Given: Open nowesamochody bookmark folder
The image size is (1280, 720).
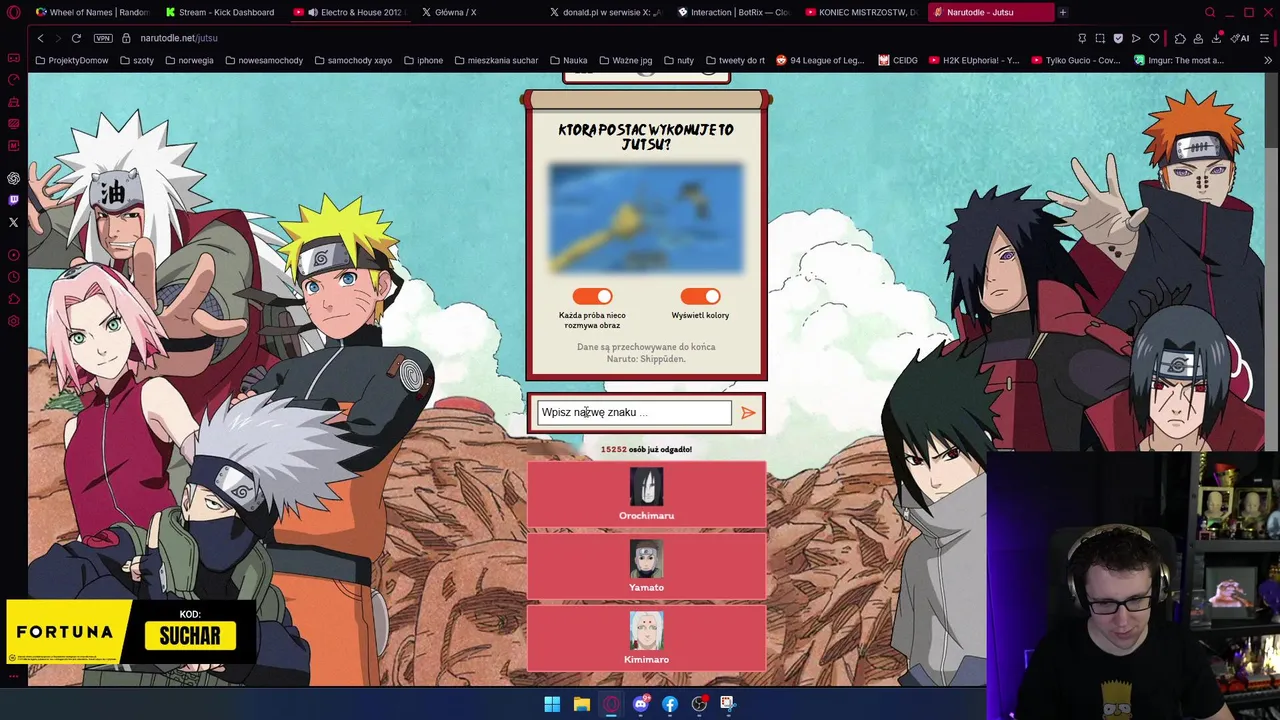Looking at the screenshot, I should (264, 60).
